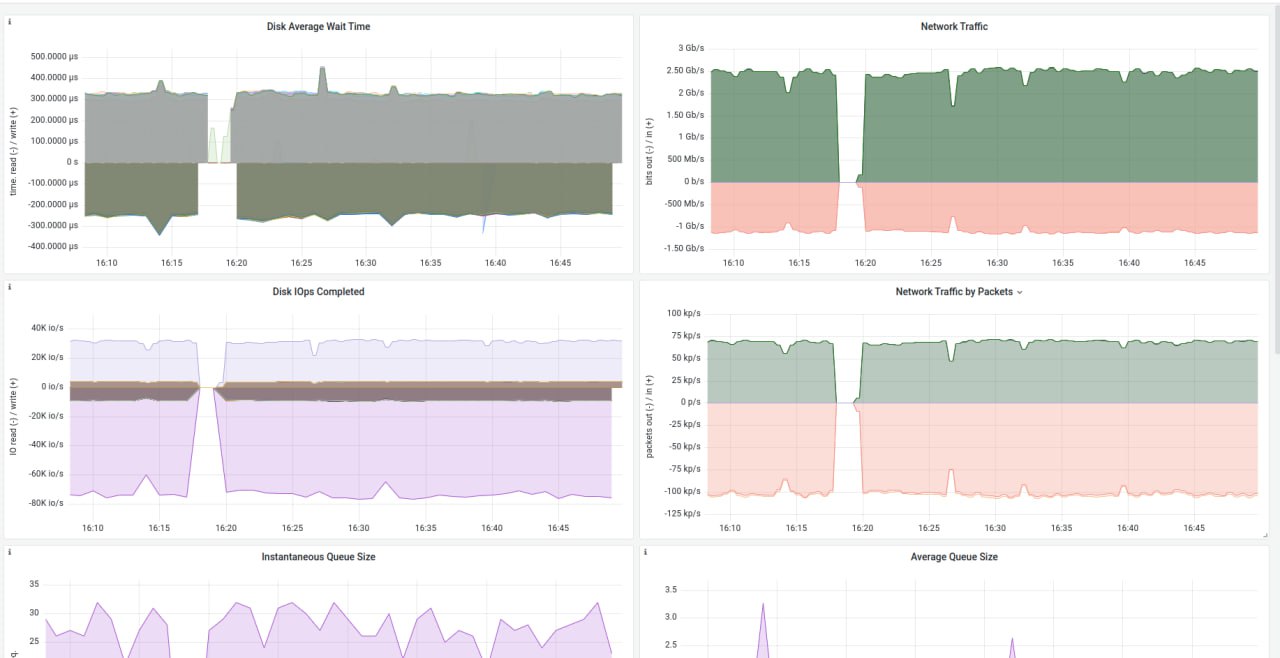Click info icon on Instantaneous Queue Size panel
This screenshot has width=1280, height=658.
coord(10,552)
